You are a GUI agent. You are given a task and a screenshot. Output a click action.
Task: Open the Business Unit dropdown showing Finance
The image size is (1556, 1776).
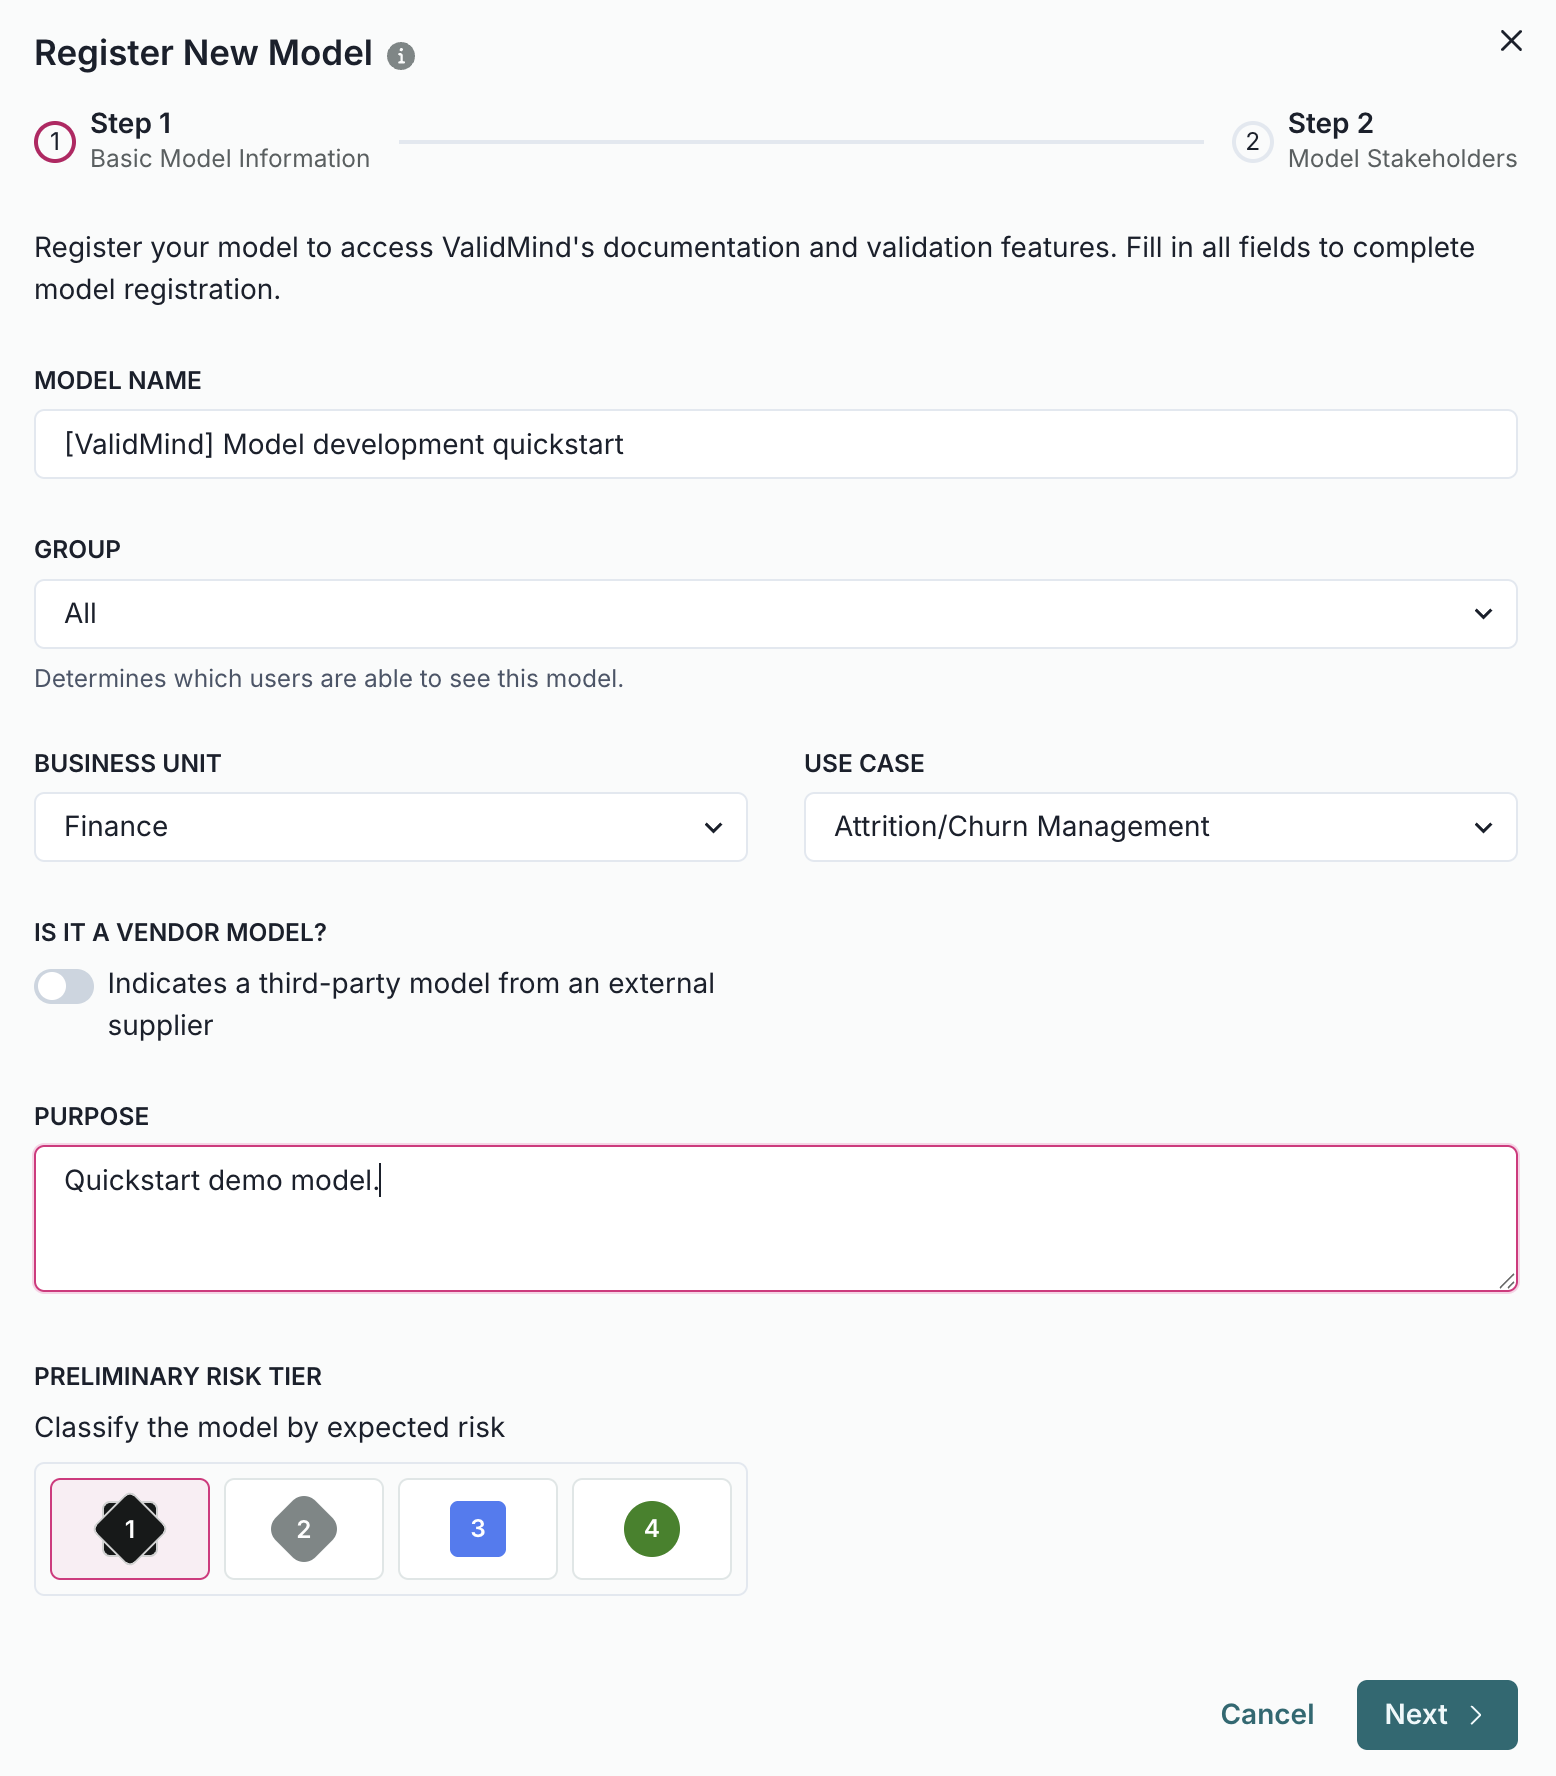tap(390, 827)
